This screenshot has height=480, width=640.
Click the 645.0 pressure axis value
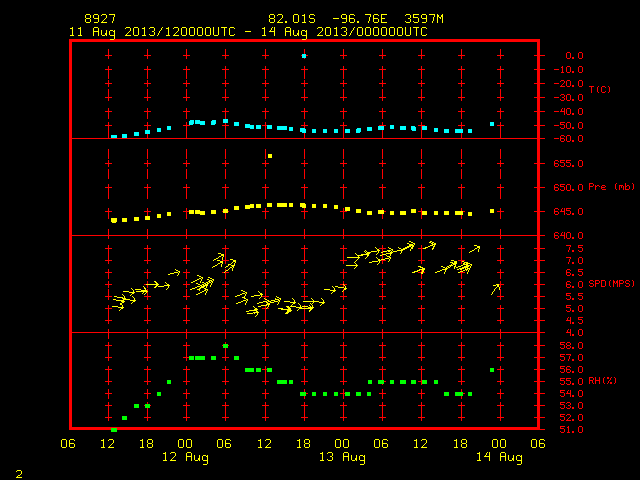pos(568,211)
